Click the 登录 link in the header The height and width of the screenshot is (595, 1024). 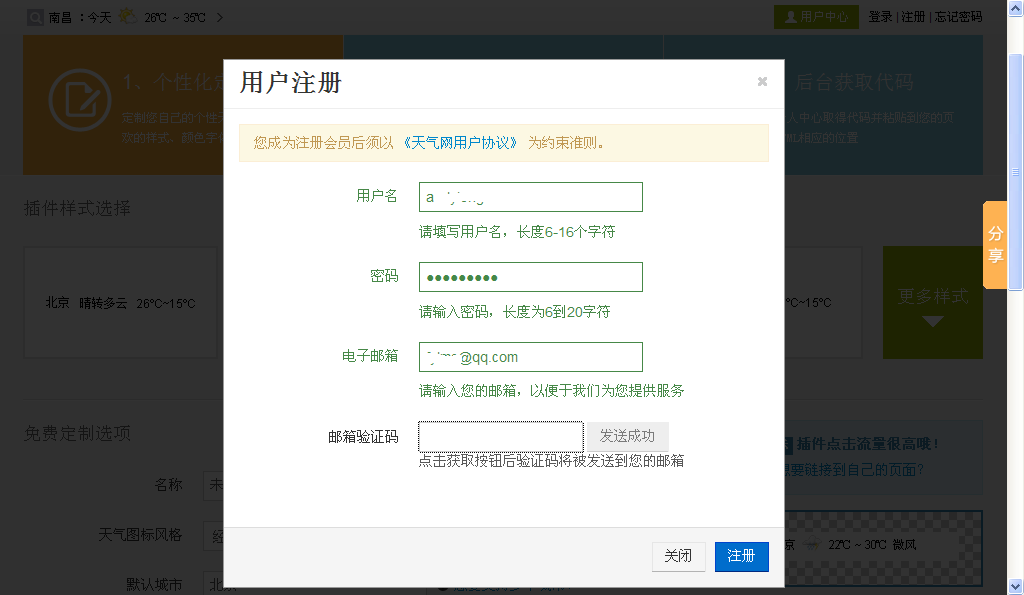point(880,17)
